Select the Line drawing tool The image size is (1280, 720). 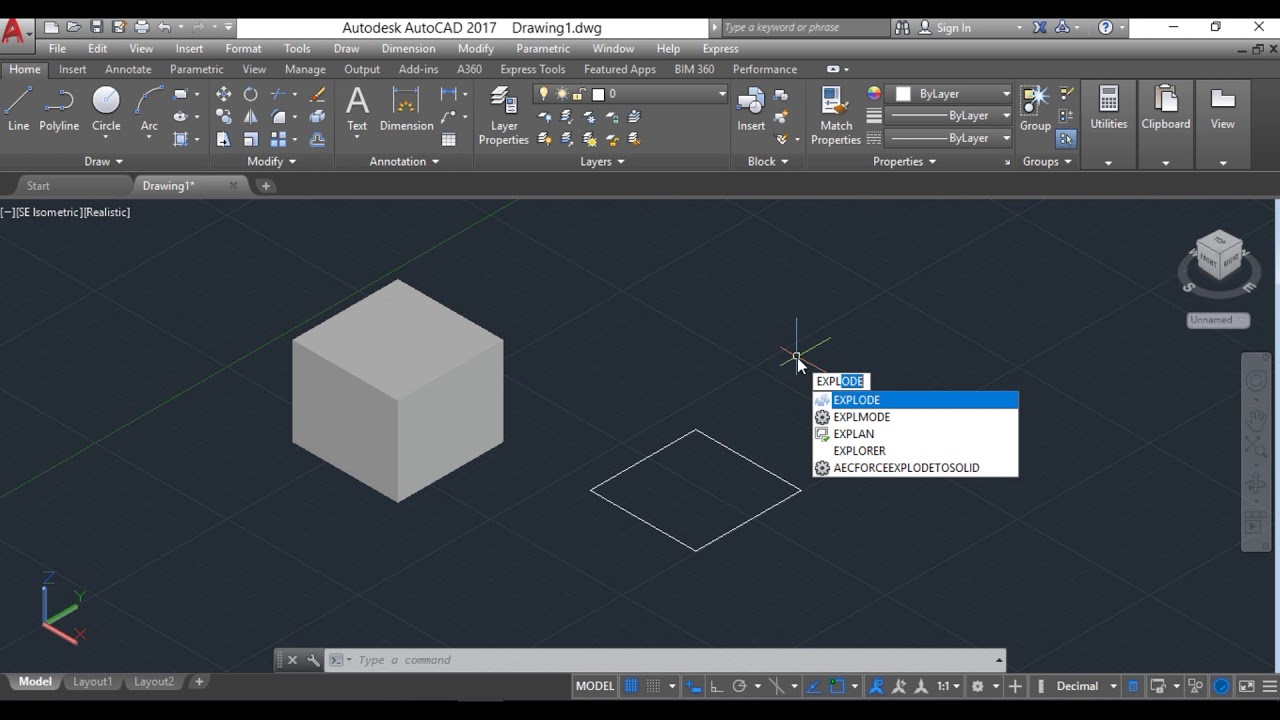[x=18, y=108]
